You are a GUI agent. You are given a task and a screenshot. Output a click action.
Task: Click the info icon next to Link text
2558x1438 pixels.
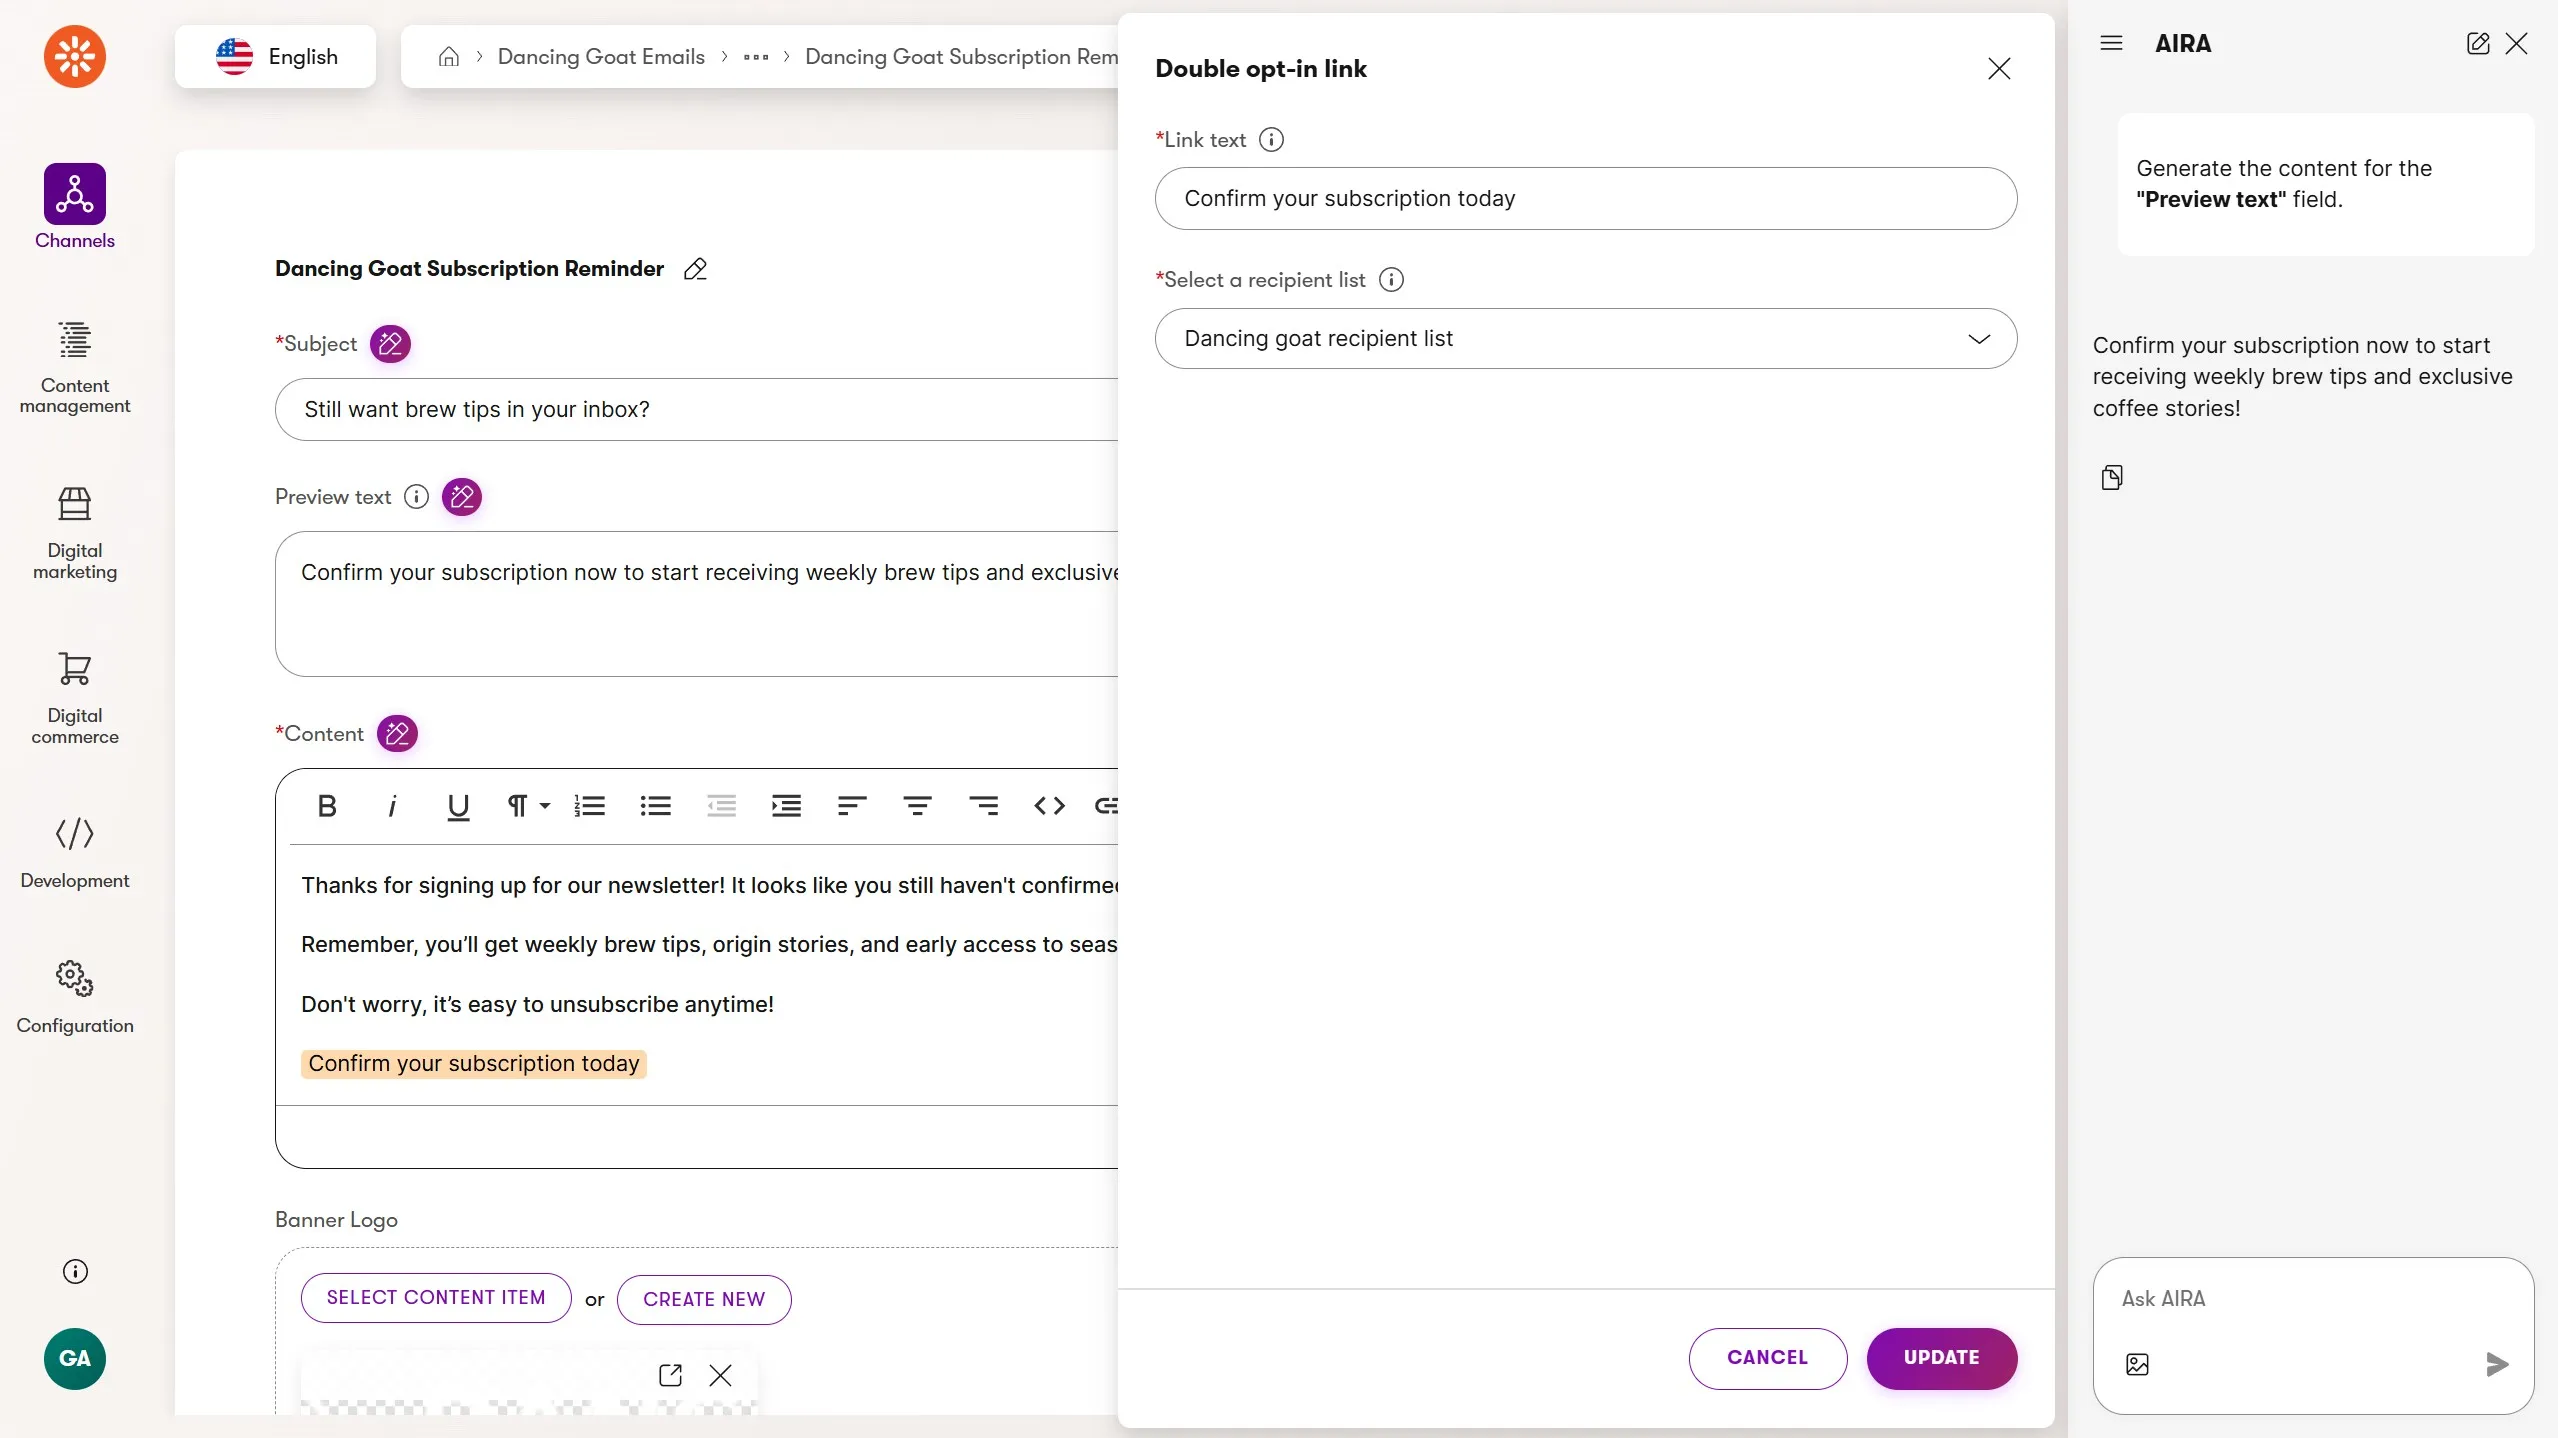click(x=1271, y=140)
